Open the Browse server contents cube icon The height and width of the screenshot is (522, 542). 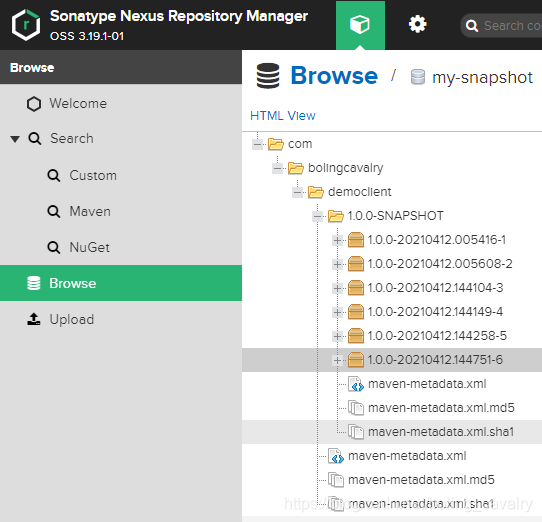(x=360, y=25)
